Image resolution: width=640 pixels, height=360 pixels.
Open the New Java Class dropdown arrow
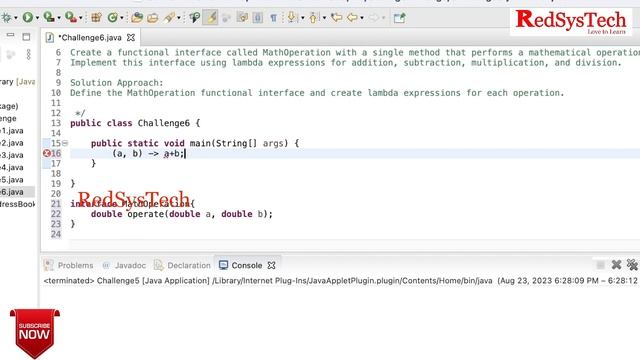(122, 18)
